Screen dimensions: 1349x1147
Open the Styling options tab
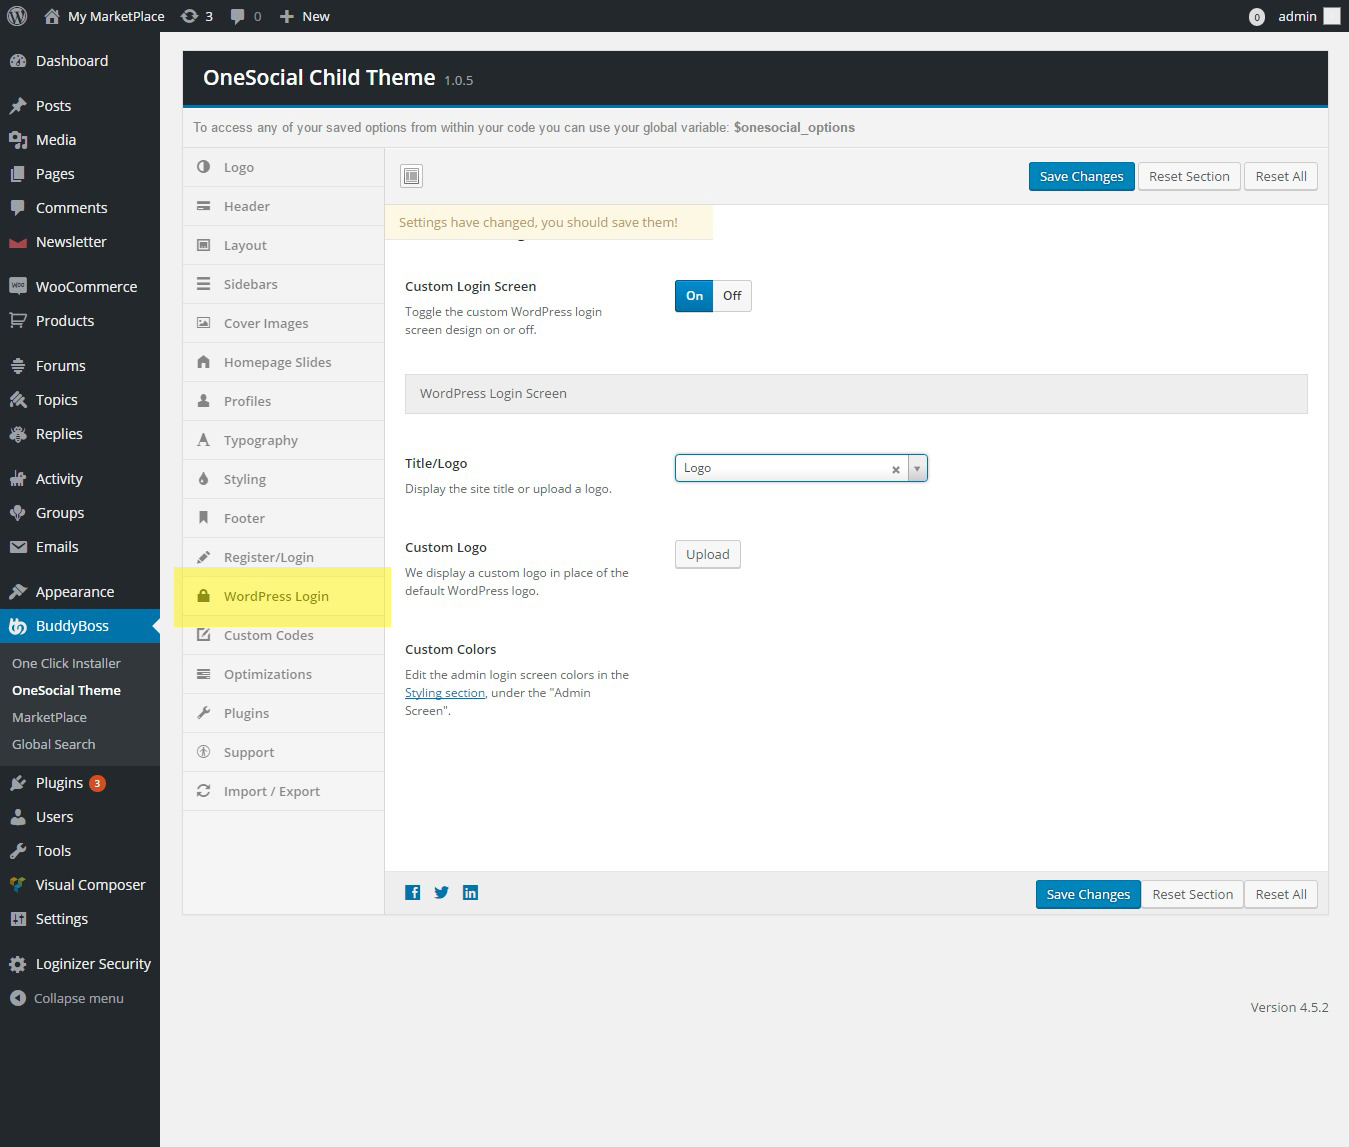245,479
